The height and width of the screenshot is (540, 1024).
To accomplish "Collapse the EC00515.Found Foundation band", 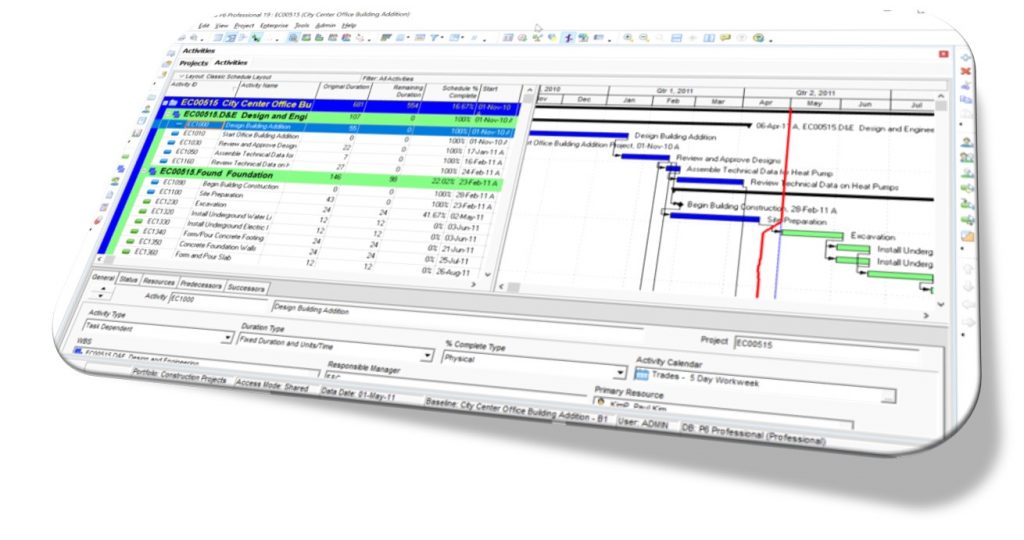I will 145,172.
